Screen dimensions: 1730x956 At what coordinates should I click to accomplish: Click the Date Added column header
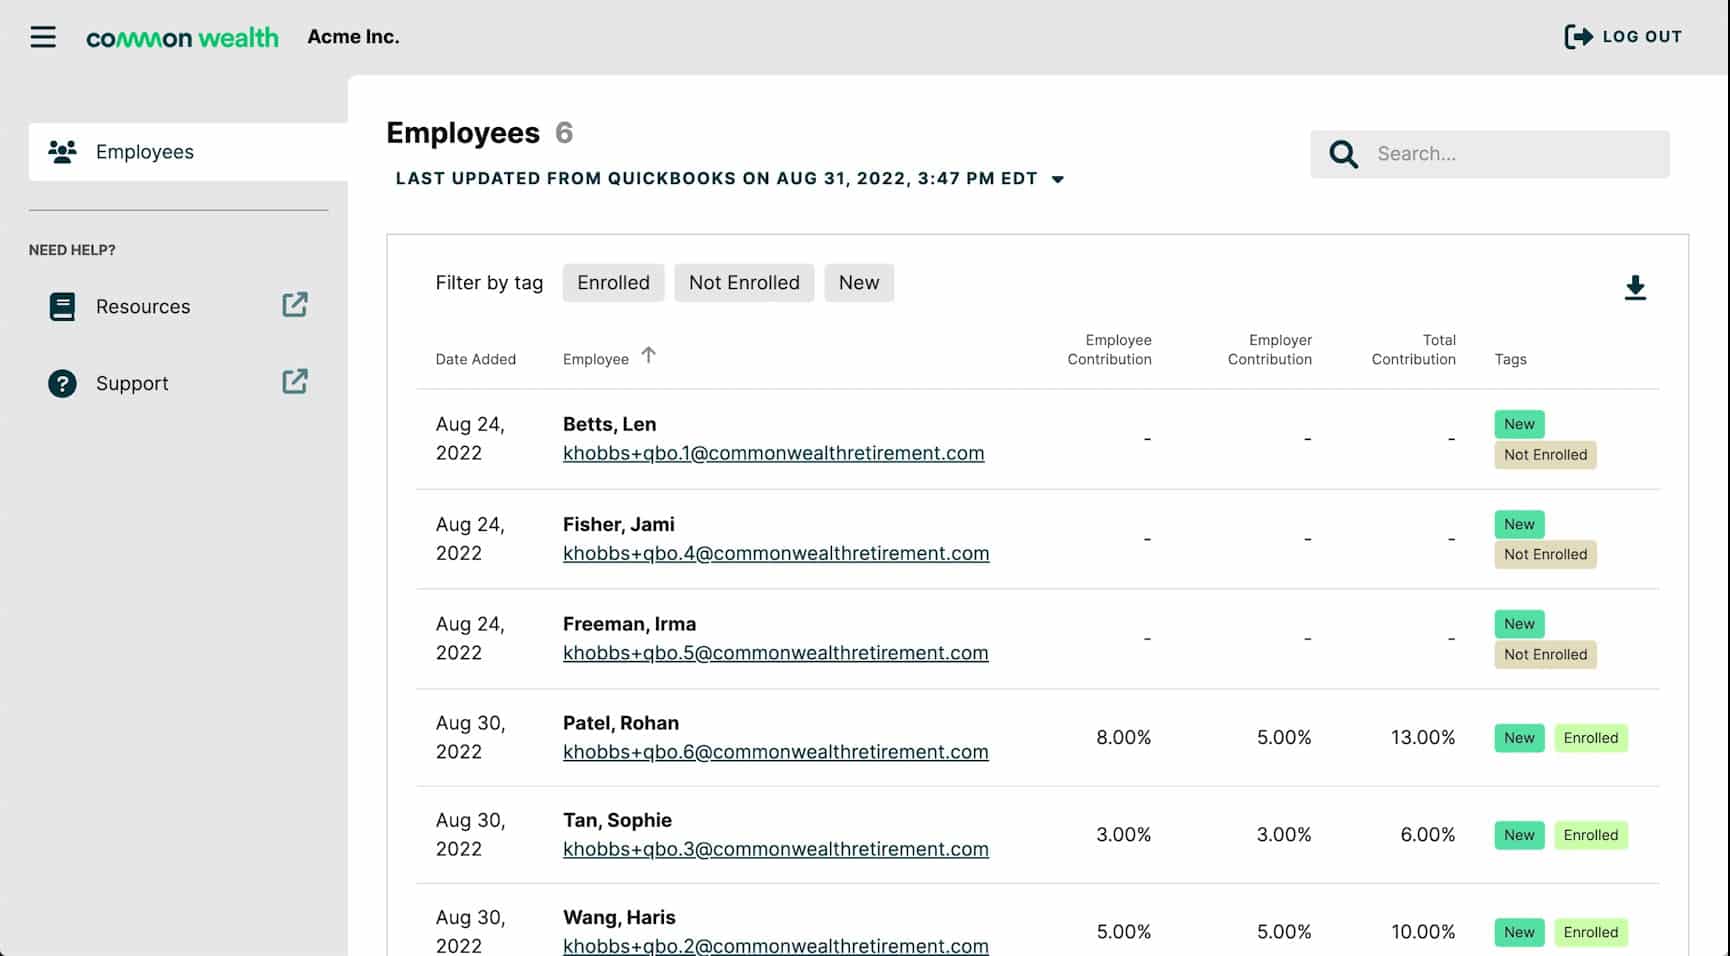[476, 359]
